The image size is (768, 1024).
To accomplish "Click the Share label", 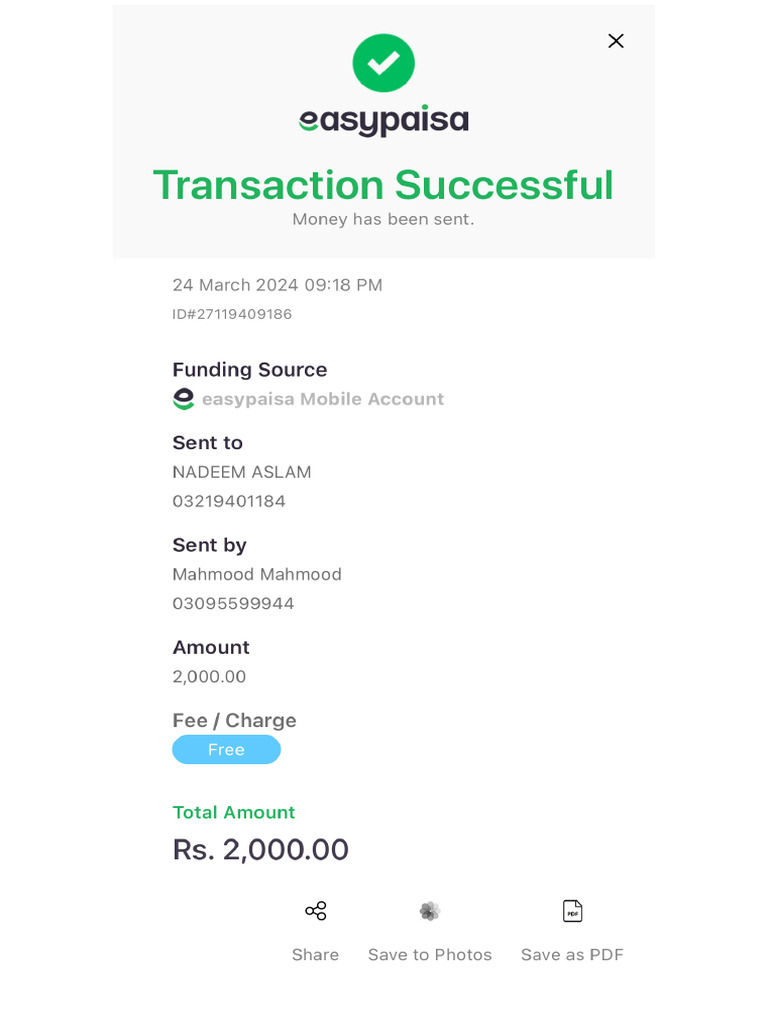I will [x=316, y=955].
